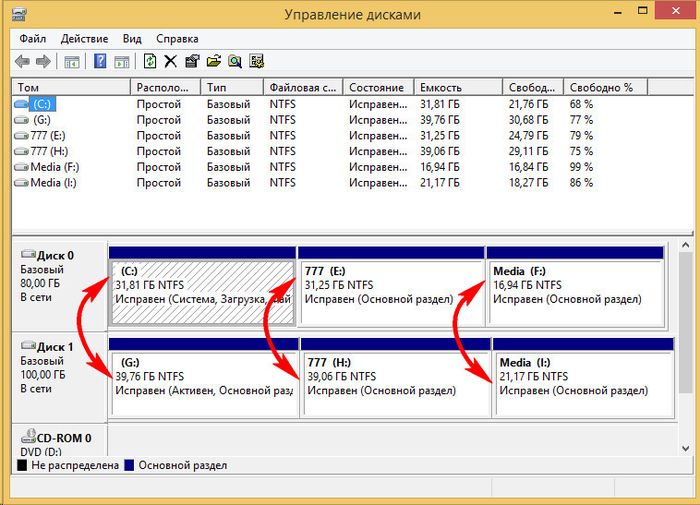Refresh disks with the green arrows icon
This screenshot has width=700, height=505.
coord(150,61)
